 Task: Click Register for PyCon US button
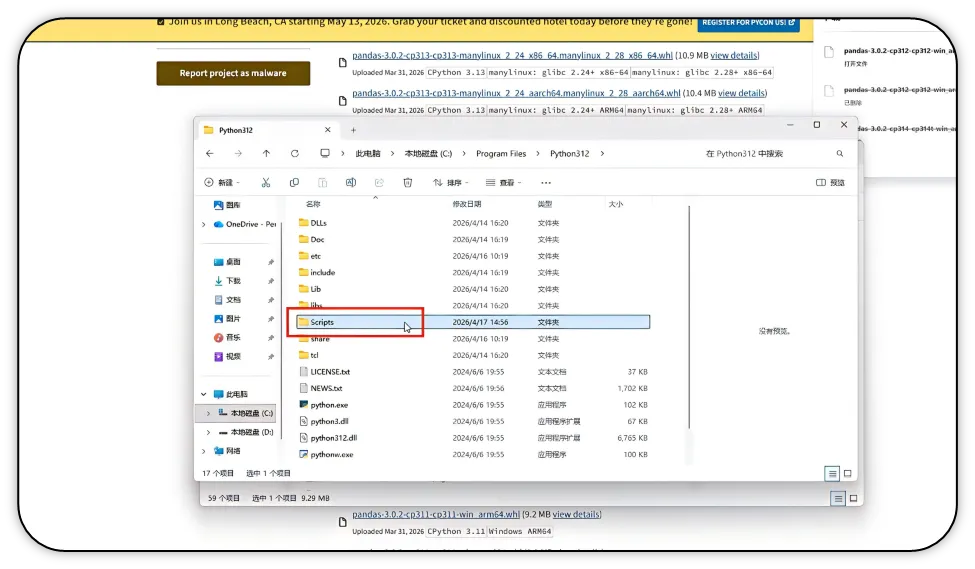click(x=749, y=23)
